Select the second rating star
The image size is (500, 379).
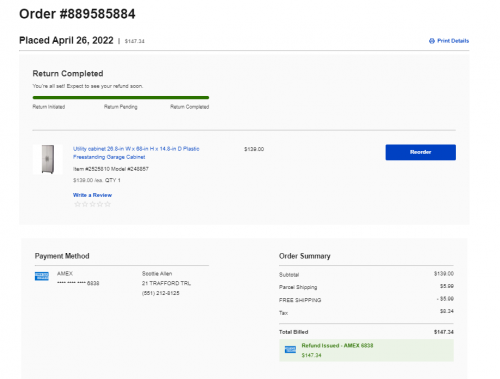[85, 204]
